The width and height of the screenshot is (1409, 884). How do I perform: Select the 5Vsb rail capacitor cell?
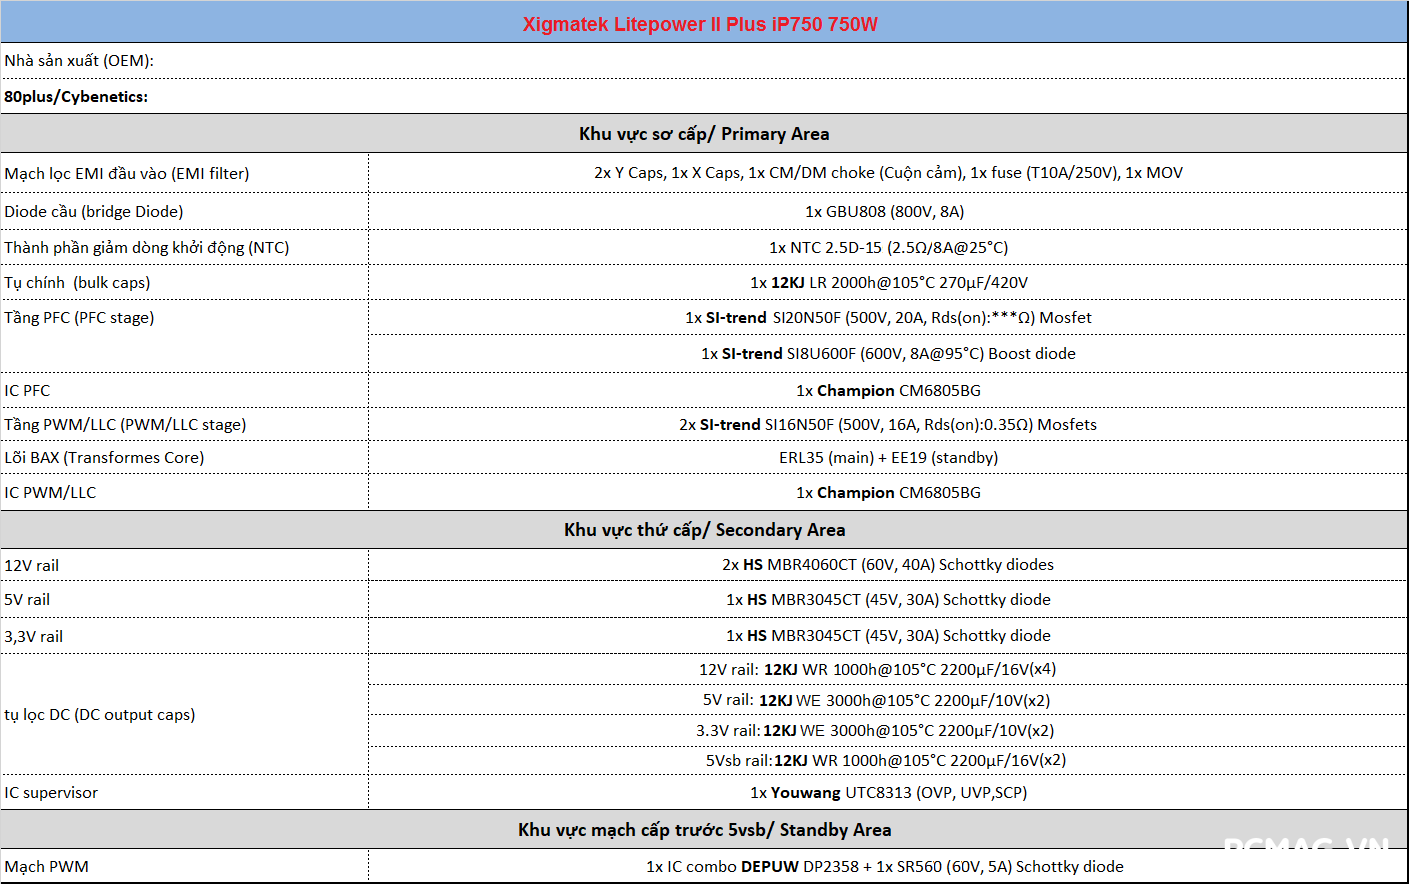(x=885, y=761)
